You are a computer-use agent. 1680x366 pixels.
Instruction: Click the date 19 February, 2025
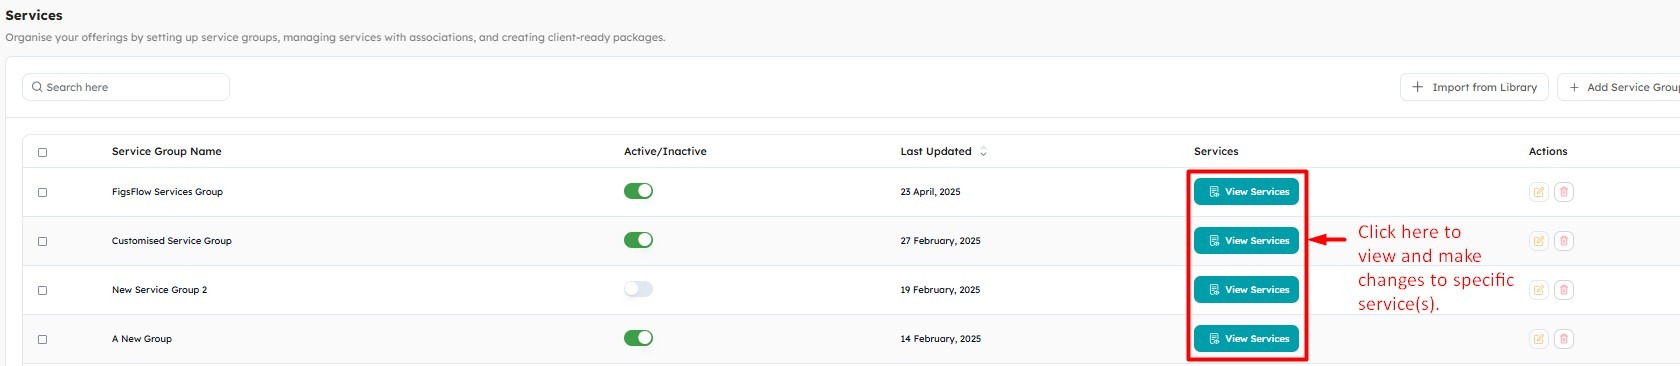coord(940,289)
